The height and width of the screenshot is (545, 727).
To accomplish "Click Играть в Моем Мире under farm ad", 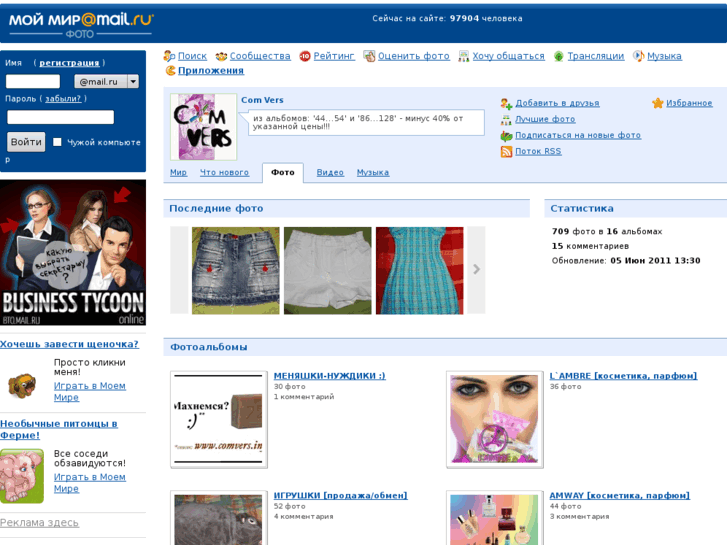I will click(89, 483).
